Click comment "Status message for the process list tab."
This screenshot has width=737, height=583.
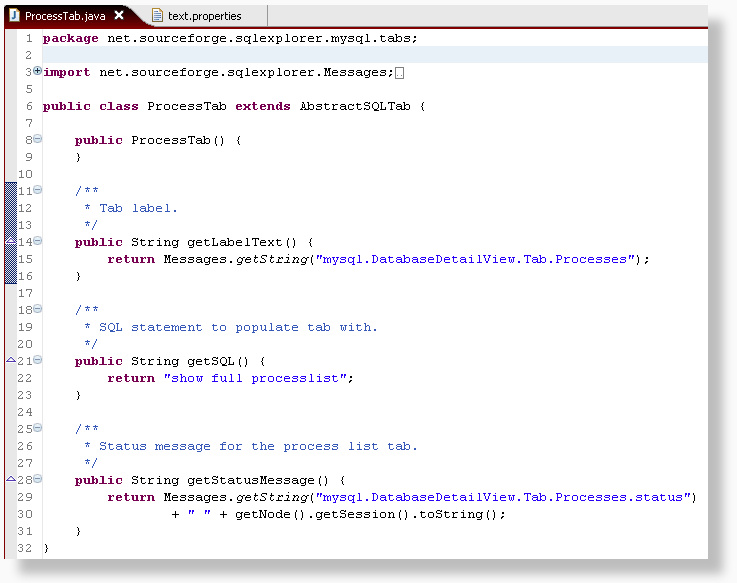[x=258, y=446]
